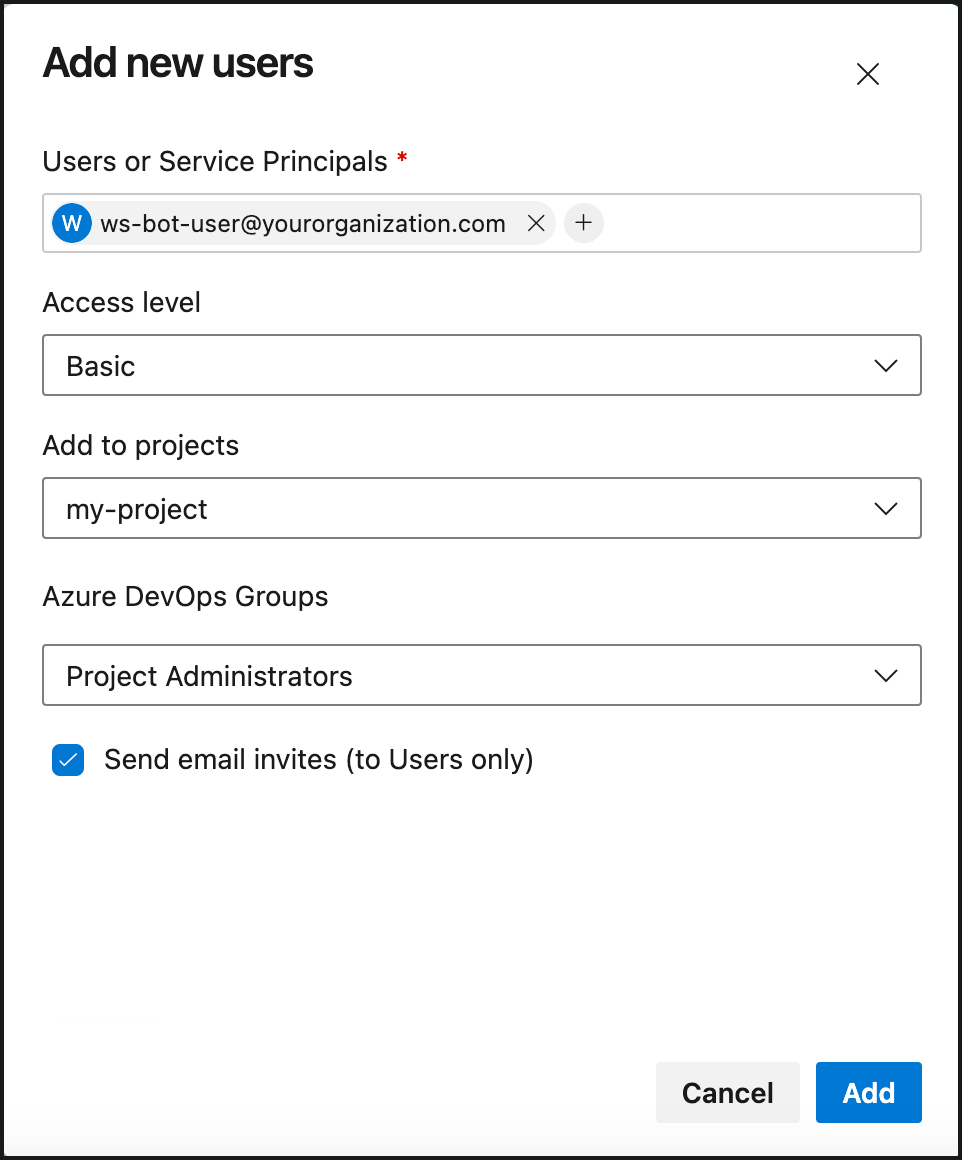Select the ws-bot-user@yourorganization.com chip text

(x=302, y=223)
